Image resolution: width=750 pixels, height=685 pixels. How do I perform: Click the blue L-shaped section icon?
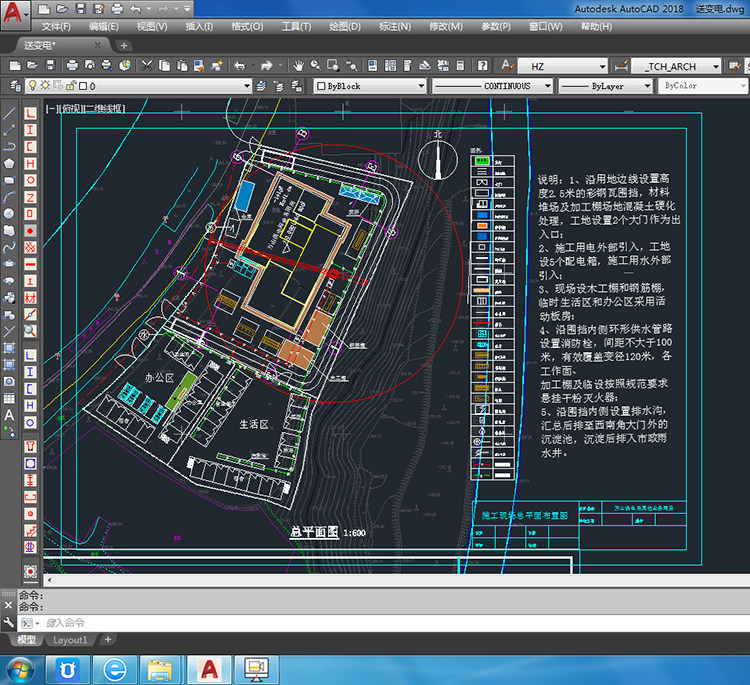pyautogui.click(x=30, y=355)
